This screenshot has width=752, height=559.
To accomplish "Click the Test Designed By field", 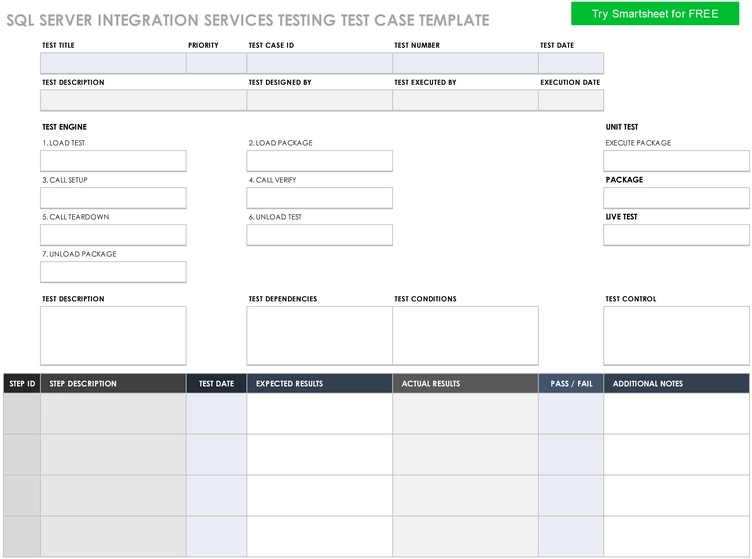I will coord(319,101).
